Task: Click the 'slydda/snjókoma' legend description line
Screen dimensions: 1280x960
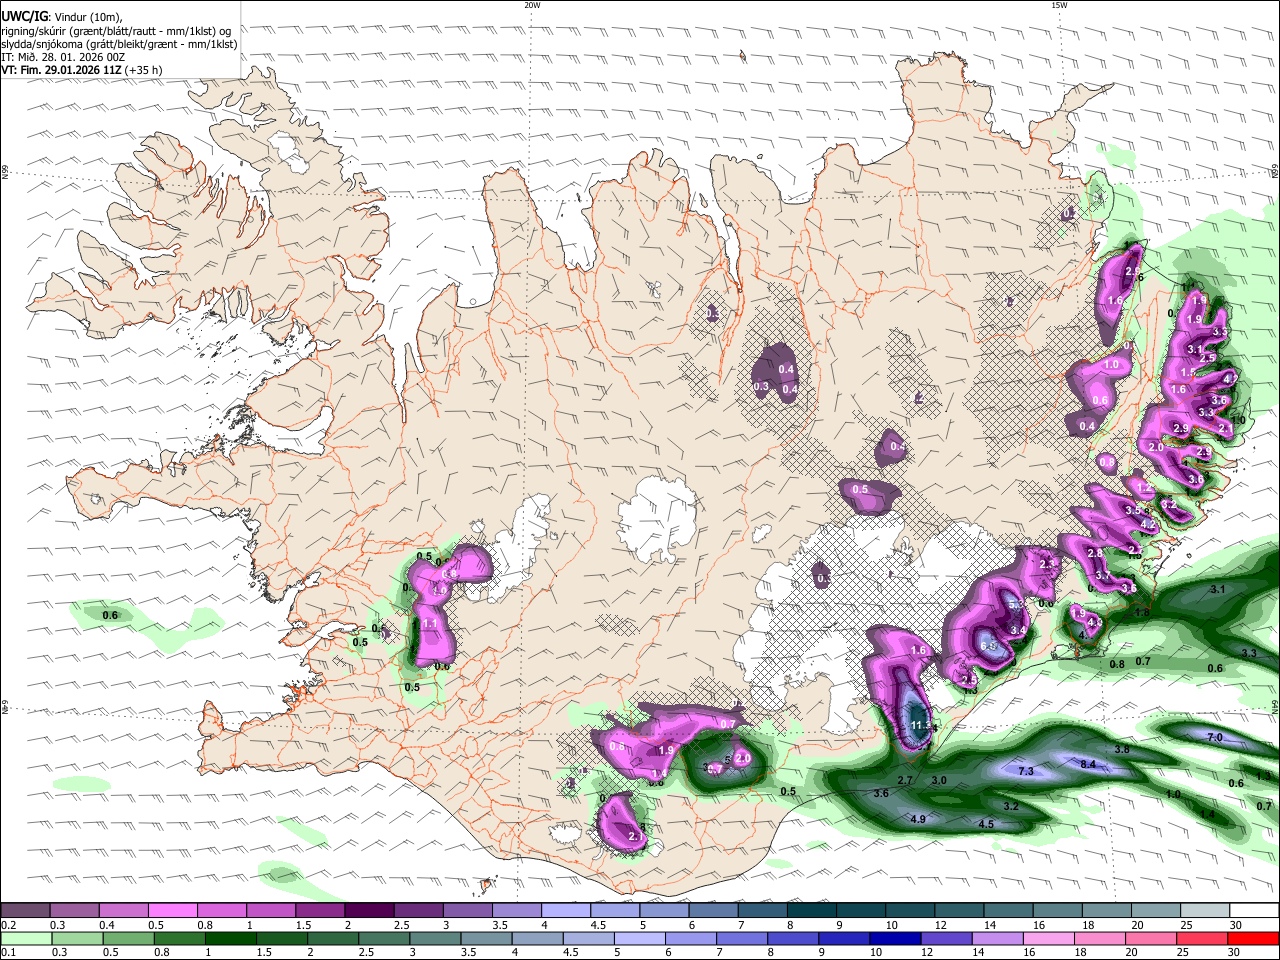Action: click(x=119, y=44)
